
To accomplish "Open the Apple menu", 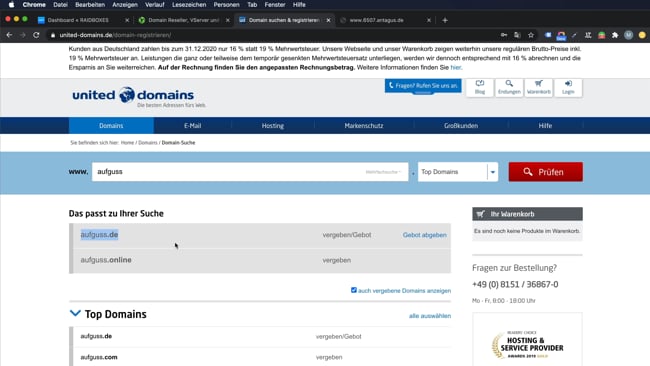I will click(x=11, y=5).
